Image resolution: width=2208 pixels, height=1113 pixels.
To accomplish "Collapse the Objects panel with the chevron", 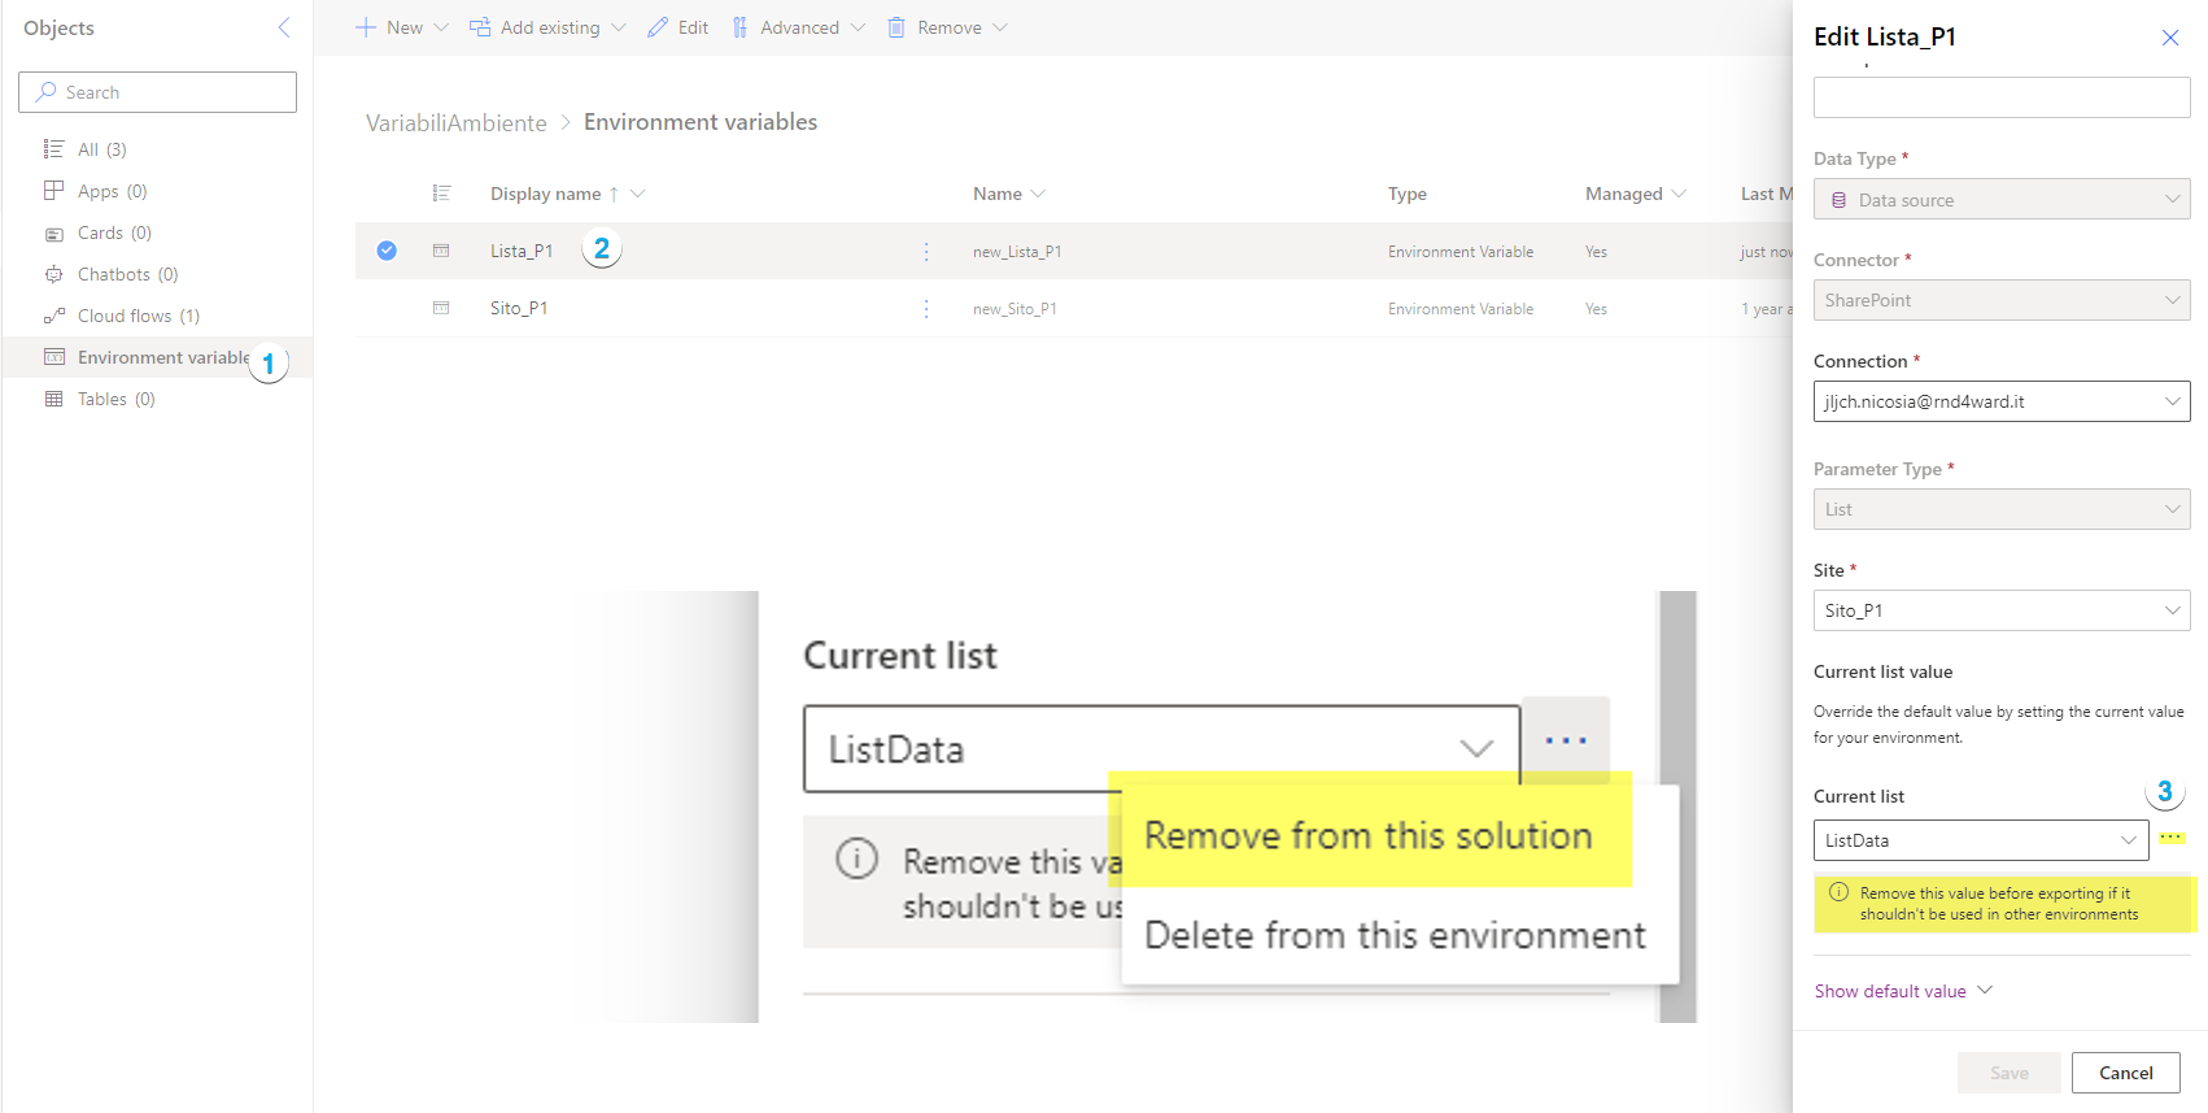I will (x=284, y=28).
